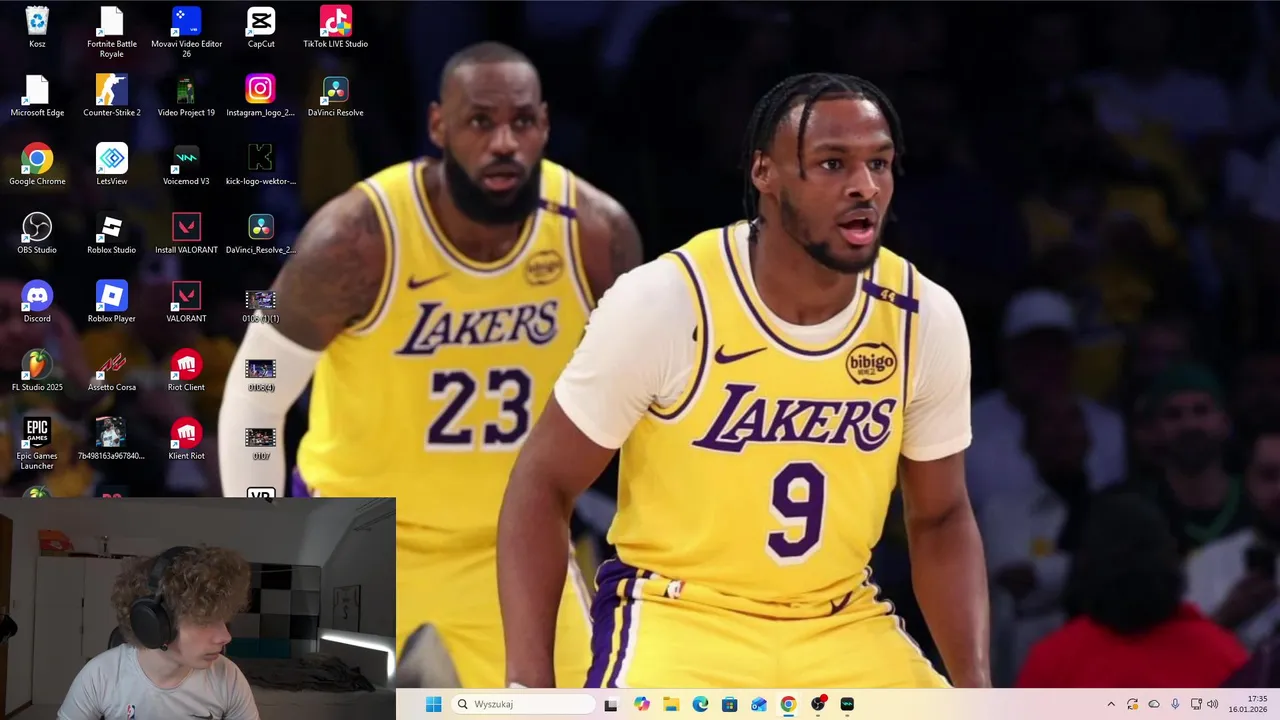
Task: Open the OneDrive cloud tray icon
Action: point(1153,704)
